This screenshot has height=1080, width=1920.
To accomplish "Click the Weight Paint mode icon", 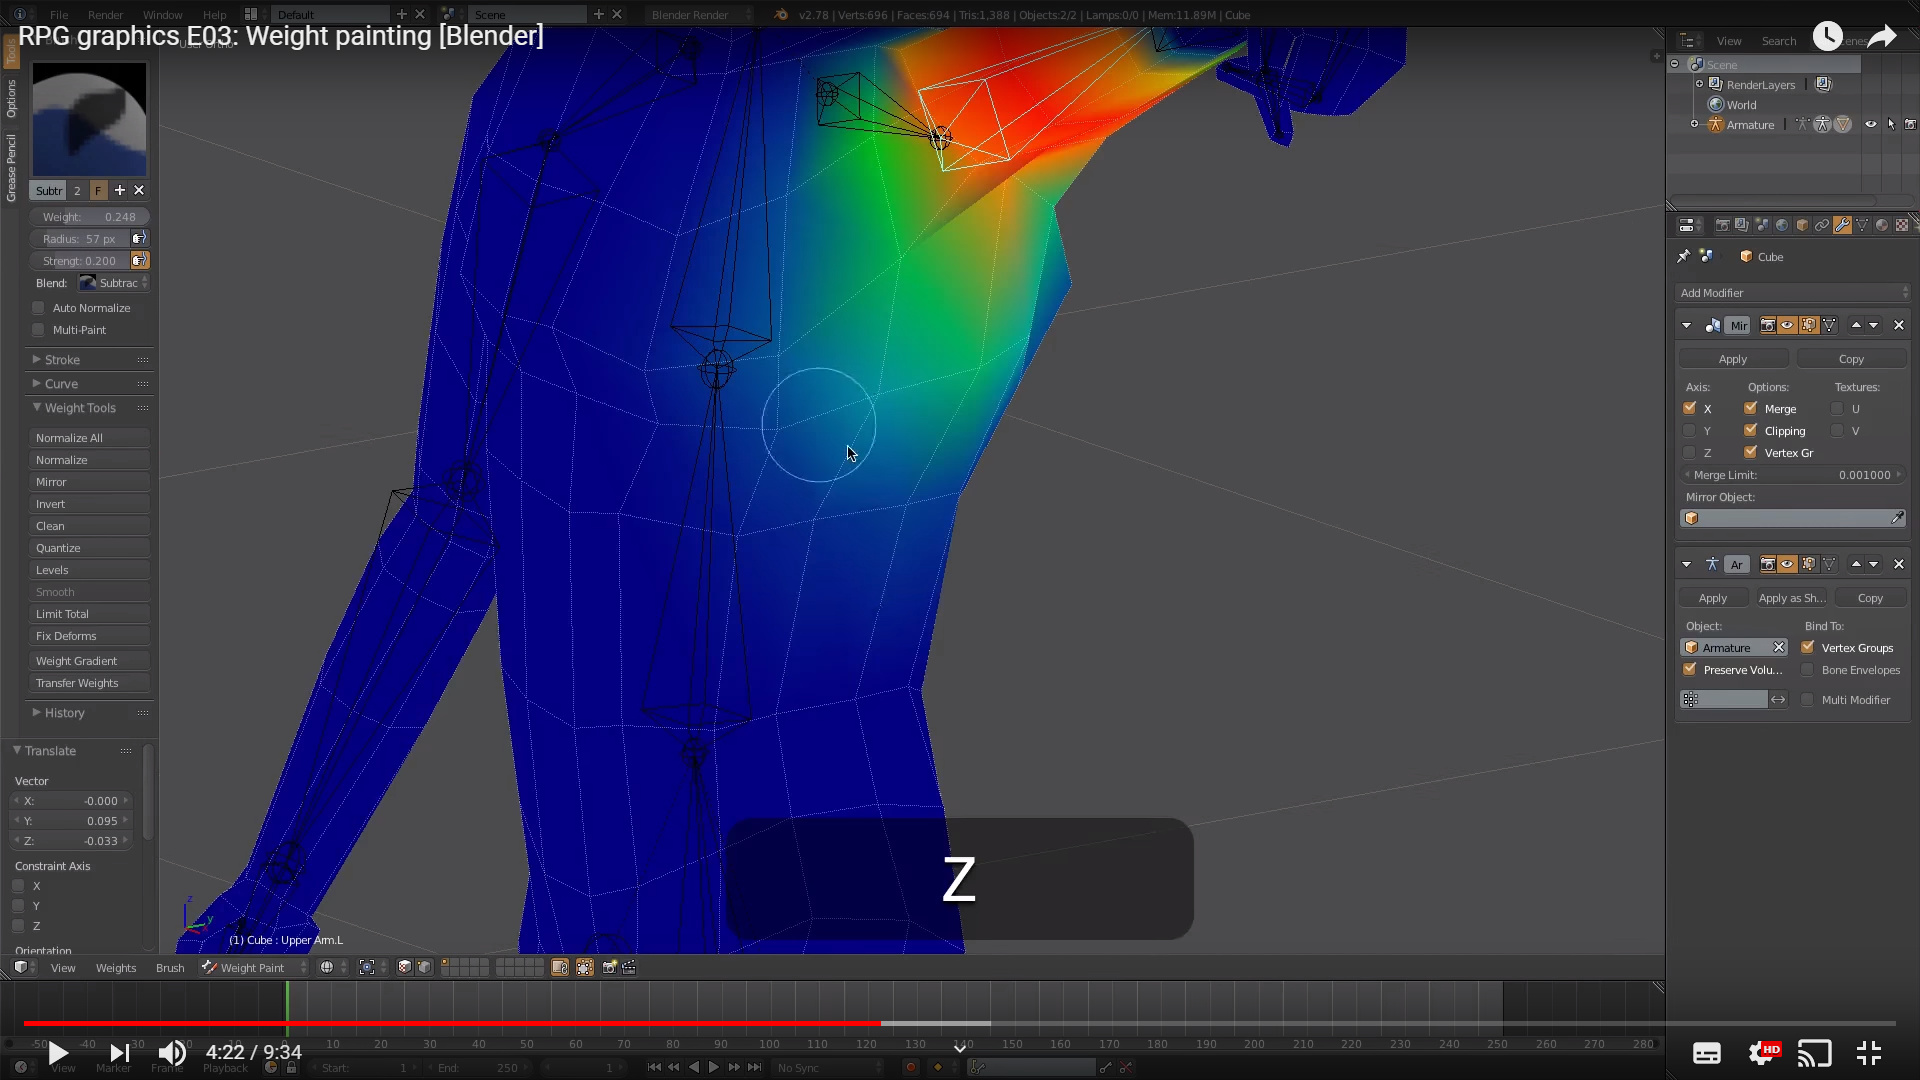I will (207, 967).
